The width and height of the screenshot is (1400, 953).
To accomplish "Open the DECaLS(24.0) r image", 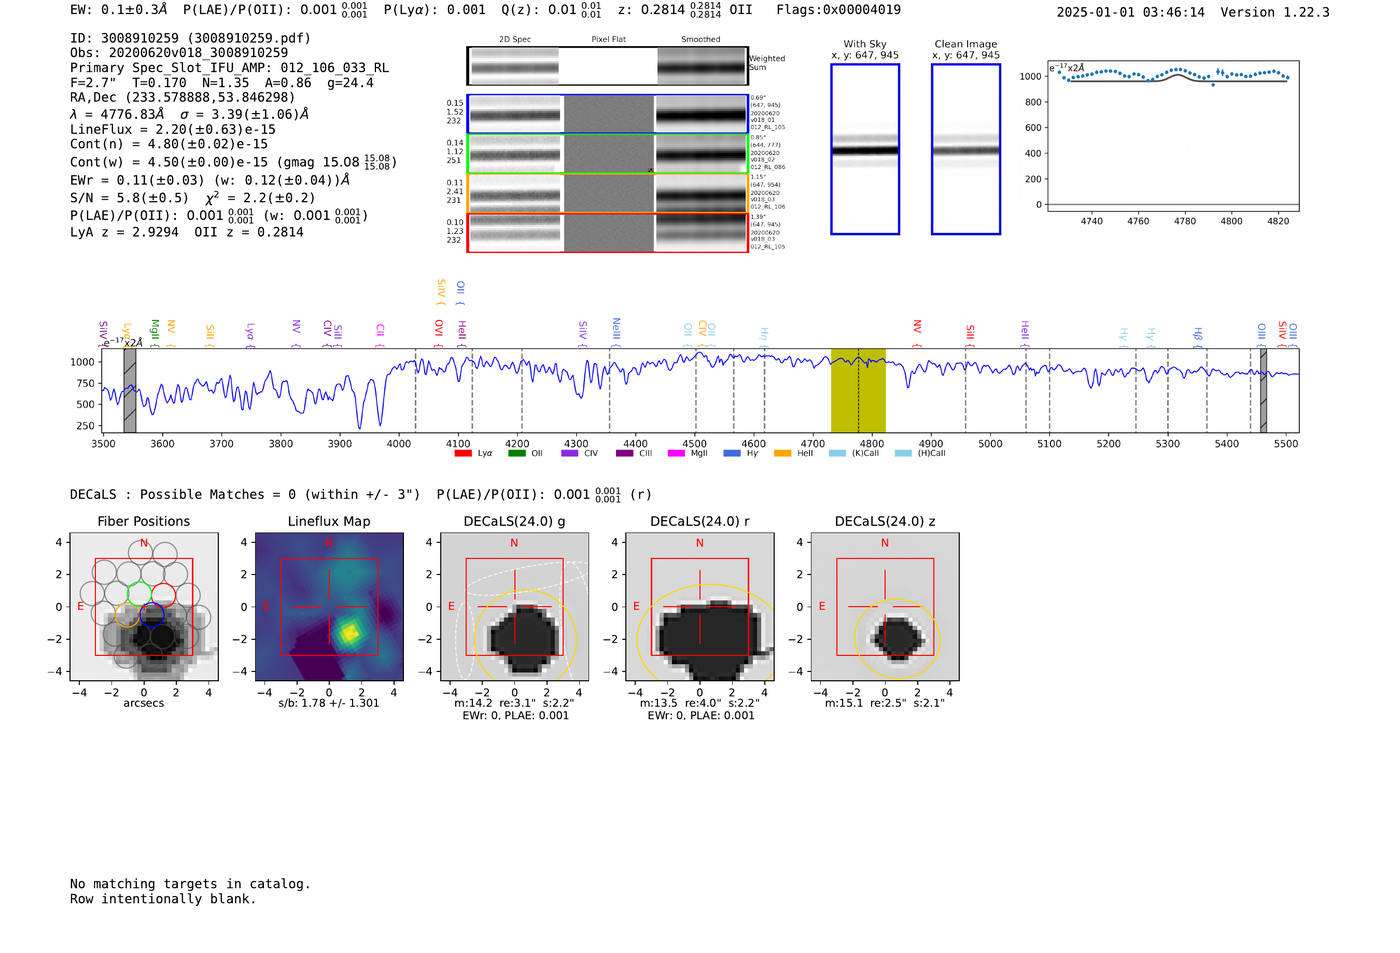I will coord(699,607).
